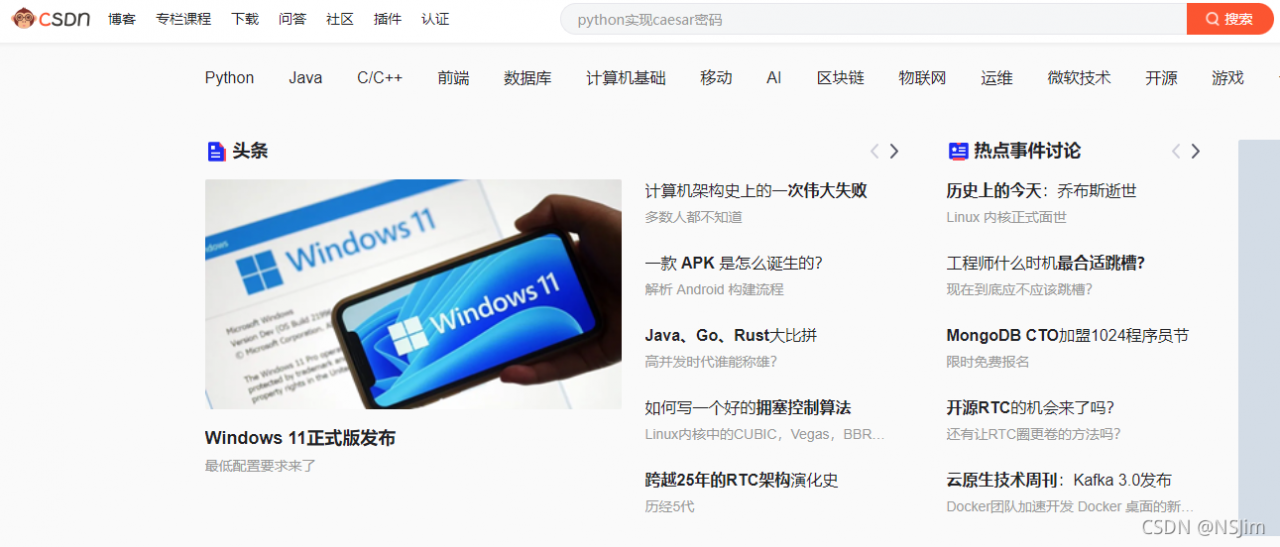Open 开源RTC的机会来了吗? topic
Viewport: 1280px width, 547px height.
tap(1030, 408)
